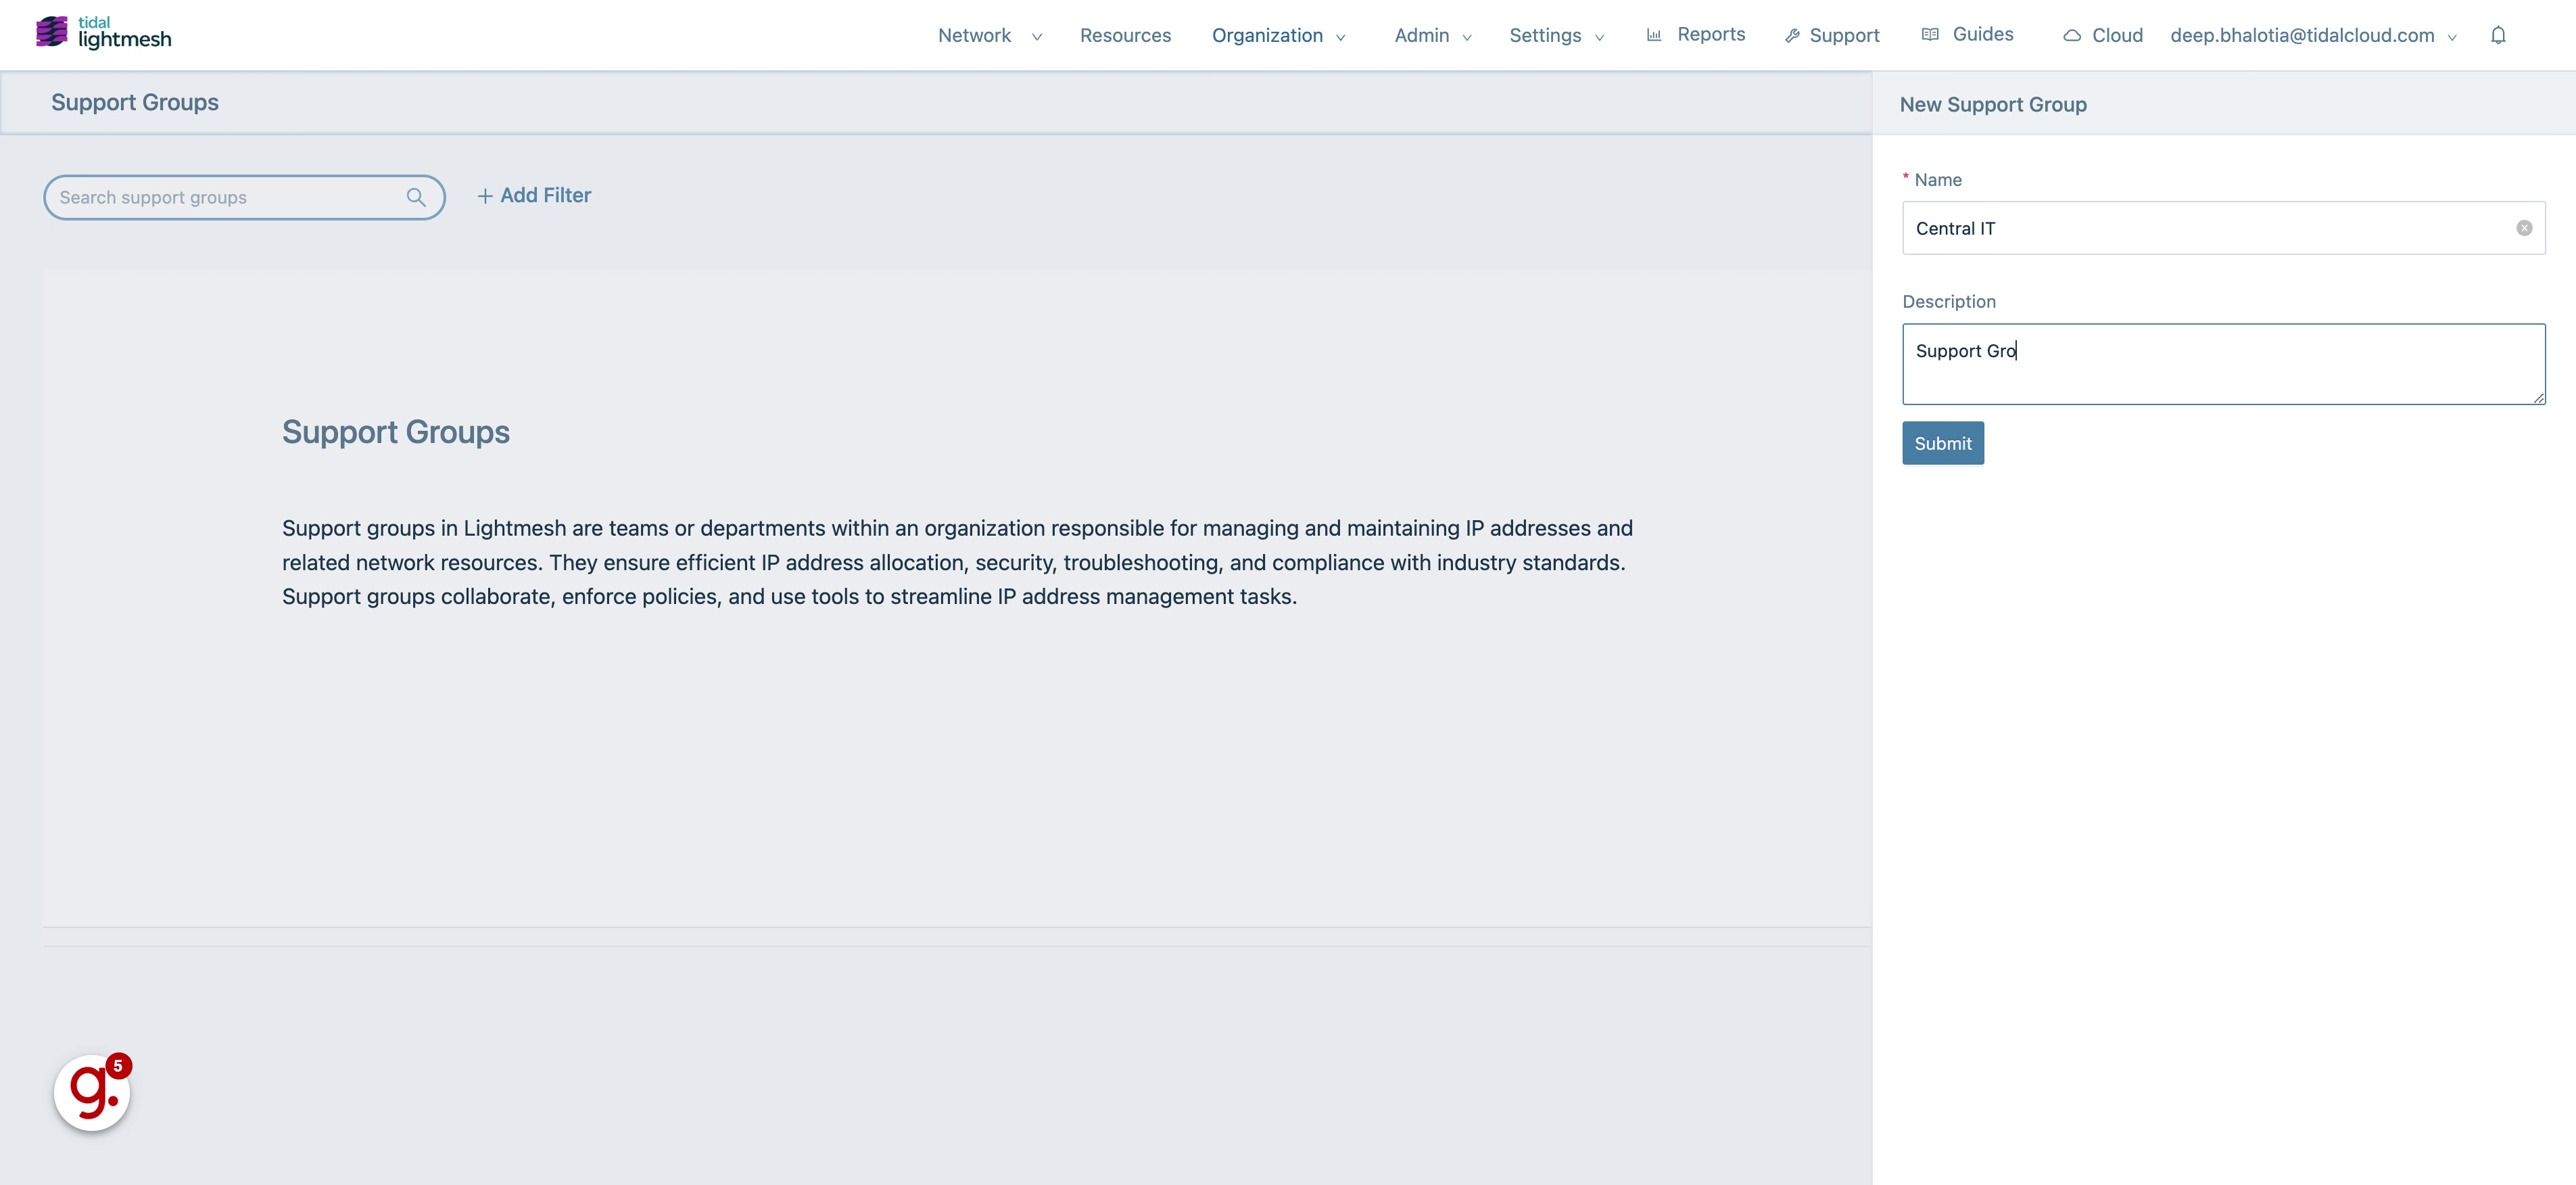
Task: Expand the Settings menu
Action: click(1557, 36)
